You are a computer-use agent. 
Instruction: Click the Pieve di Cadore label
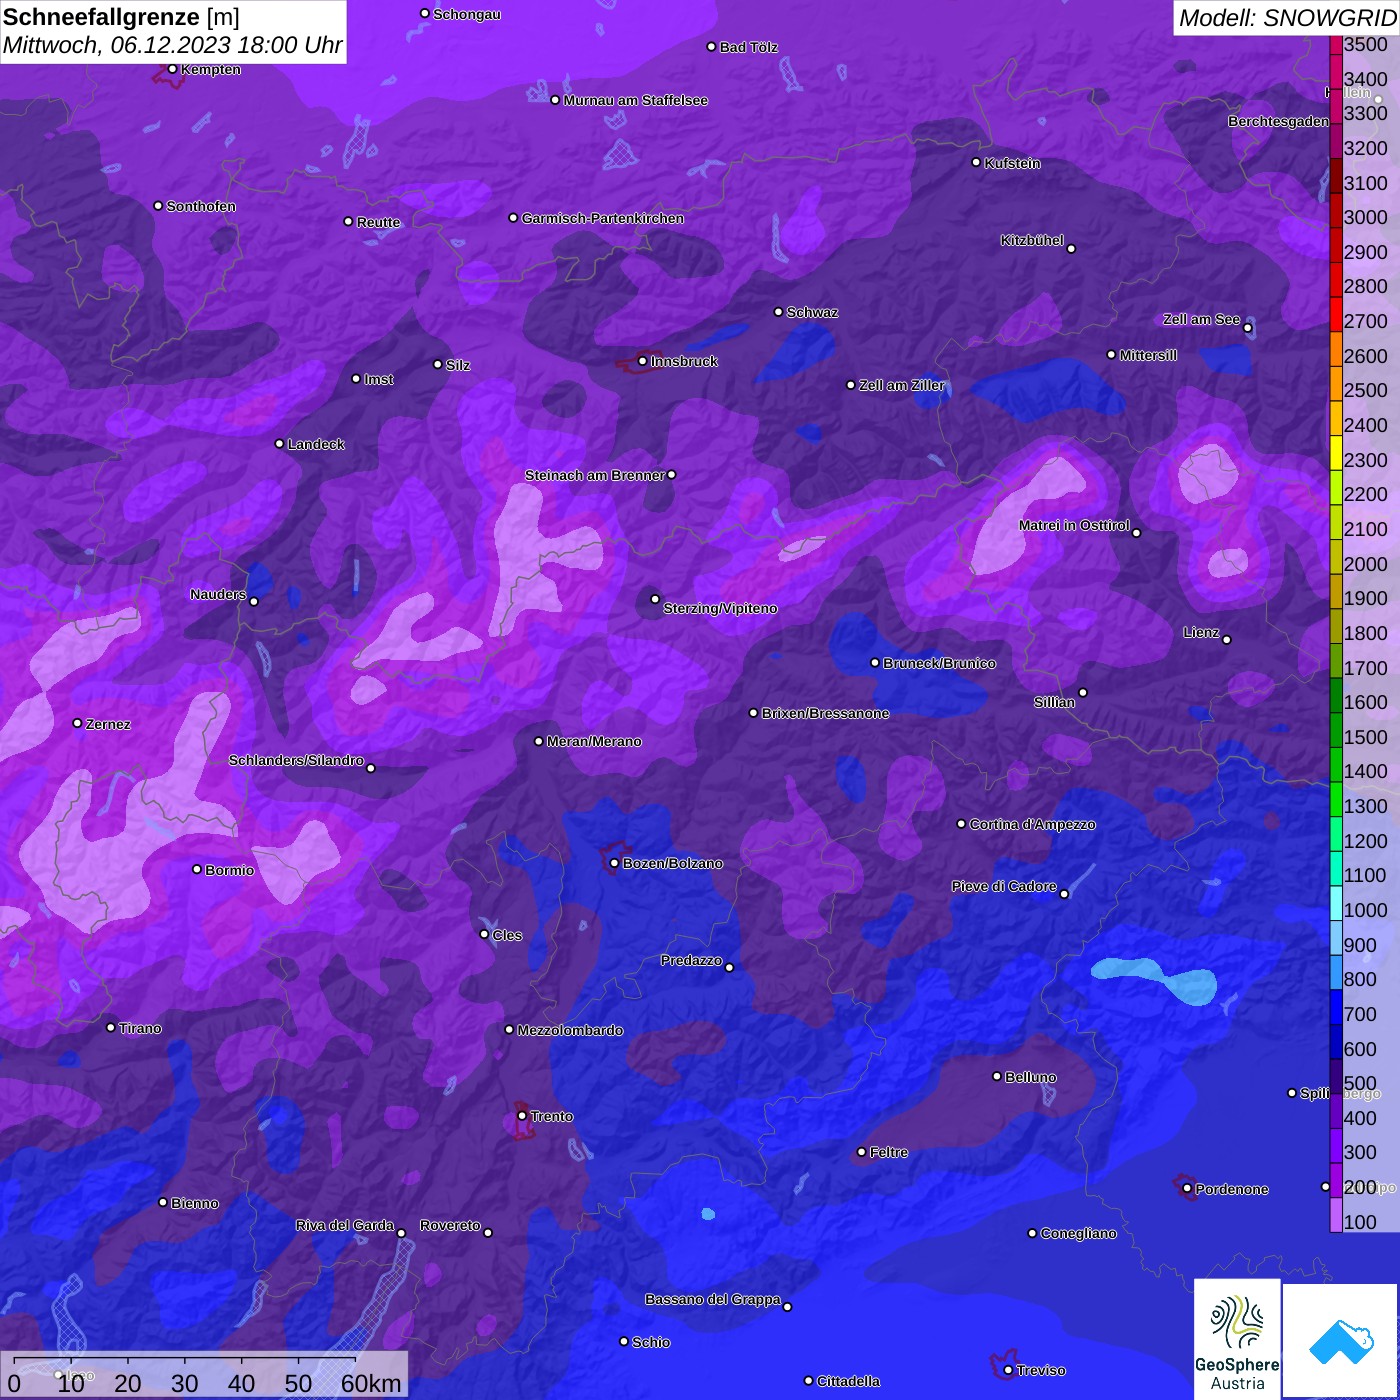pos(1004,886)
